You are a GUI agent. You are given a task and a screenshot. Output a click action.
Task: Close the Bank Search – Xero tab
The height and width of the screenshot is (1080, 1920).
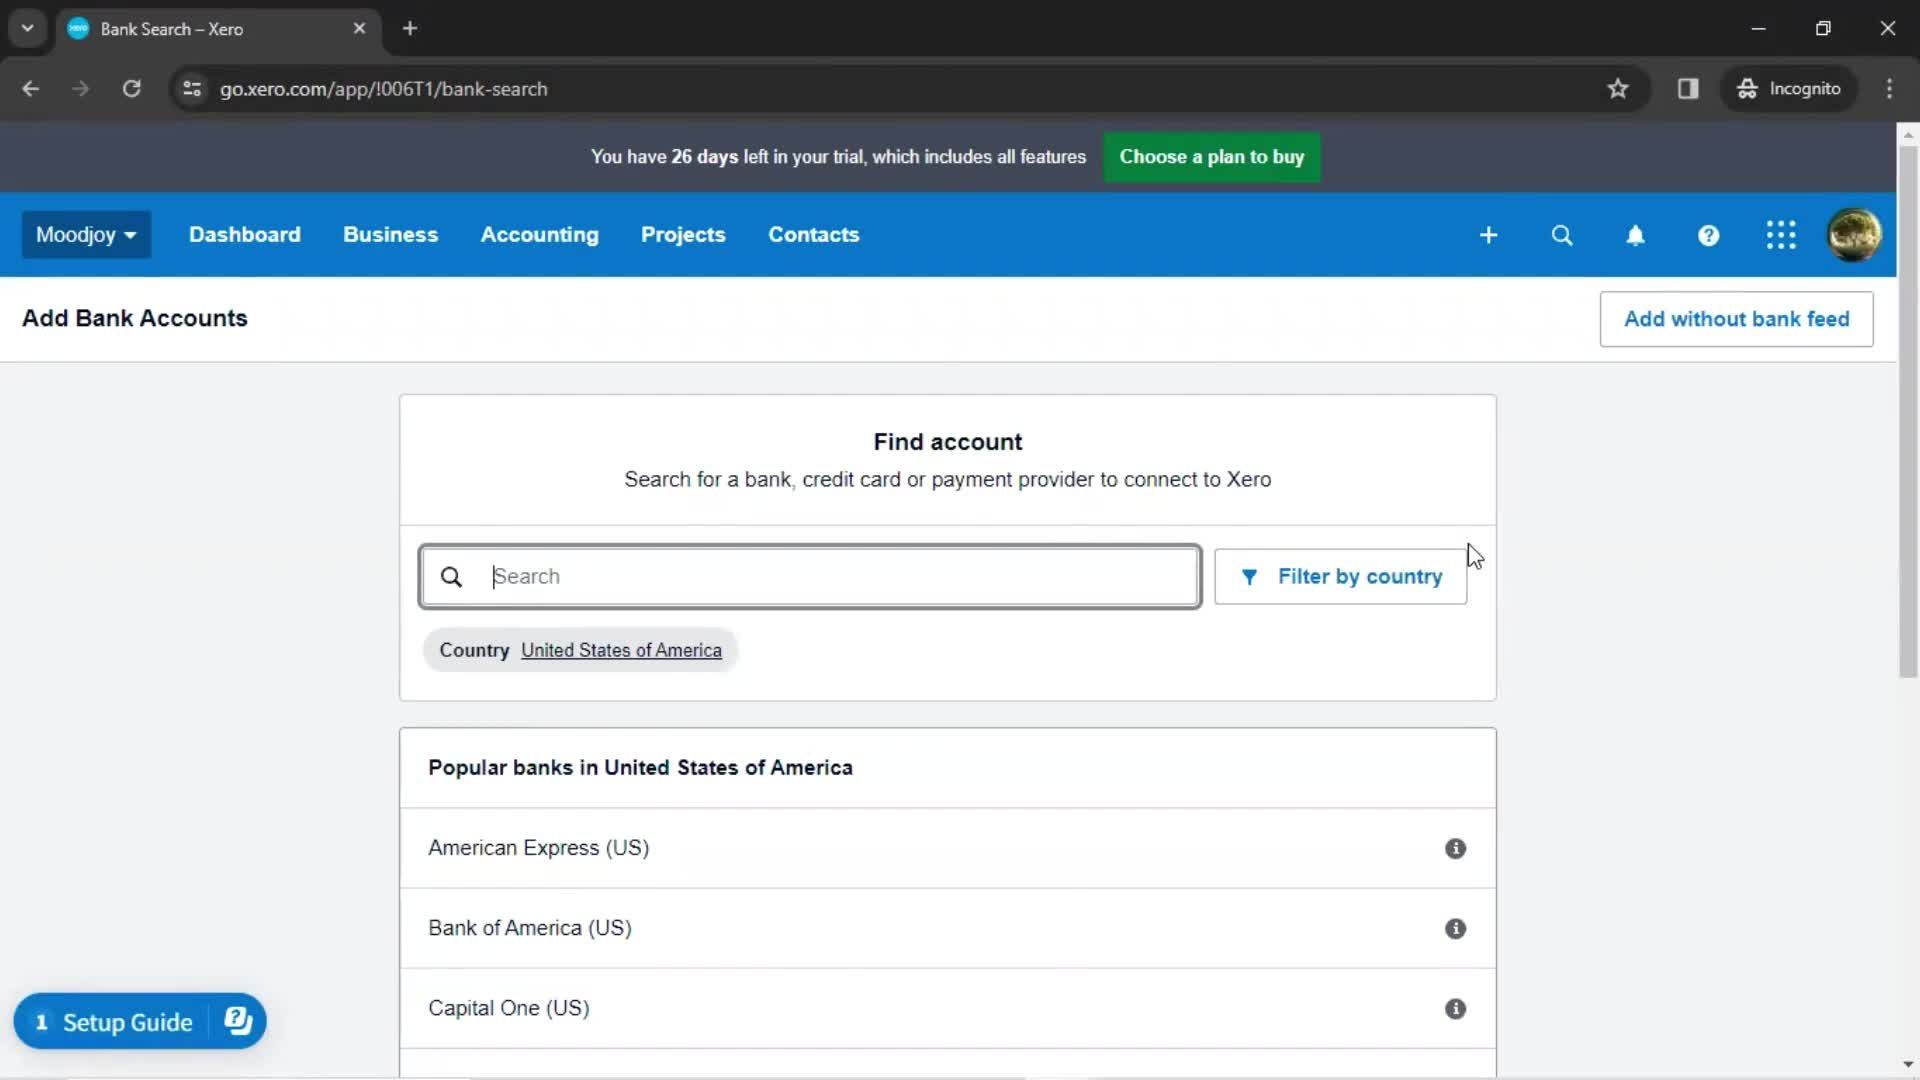pyautogui.click(x=359, y=29)
